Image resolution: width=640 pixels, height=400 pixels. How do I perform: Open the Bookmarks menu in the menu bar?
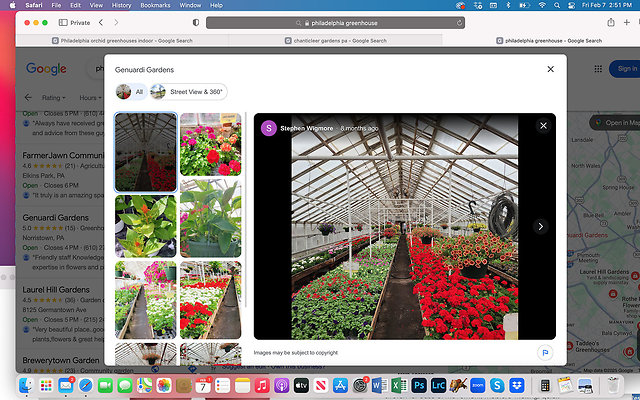154,5
